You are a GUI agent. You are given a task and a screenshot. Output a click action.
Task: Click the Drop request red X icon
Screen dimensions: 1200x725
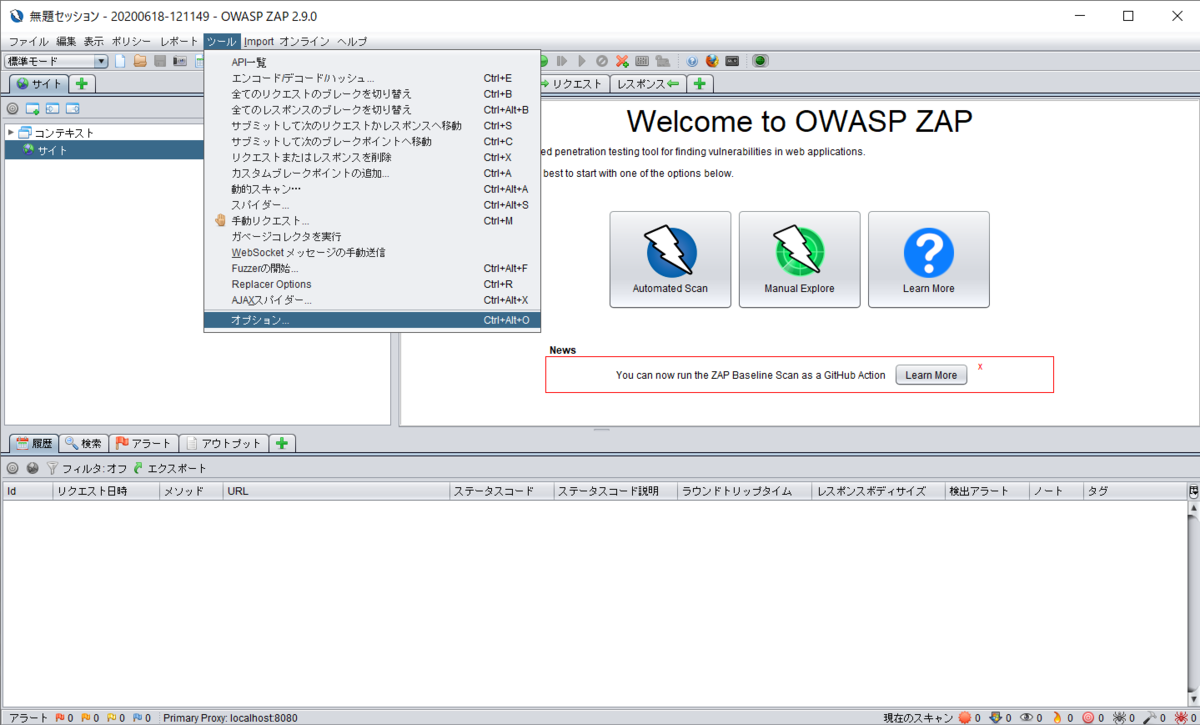click(622, 61)
